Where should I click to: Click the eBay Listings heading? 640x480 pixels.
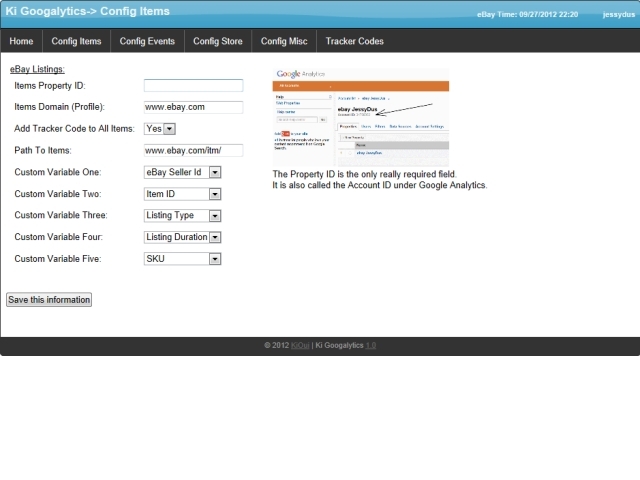point(37,69)
